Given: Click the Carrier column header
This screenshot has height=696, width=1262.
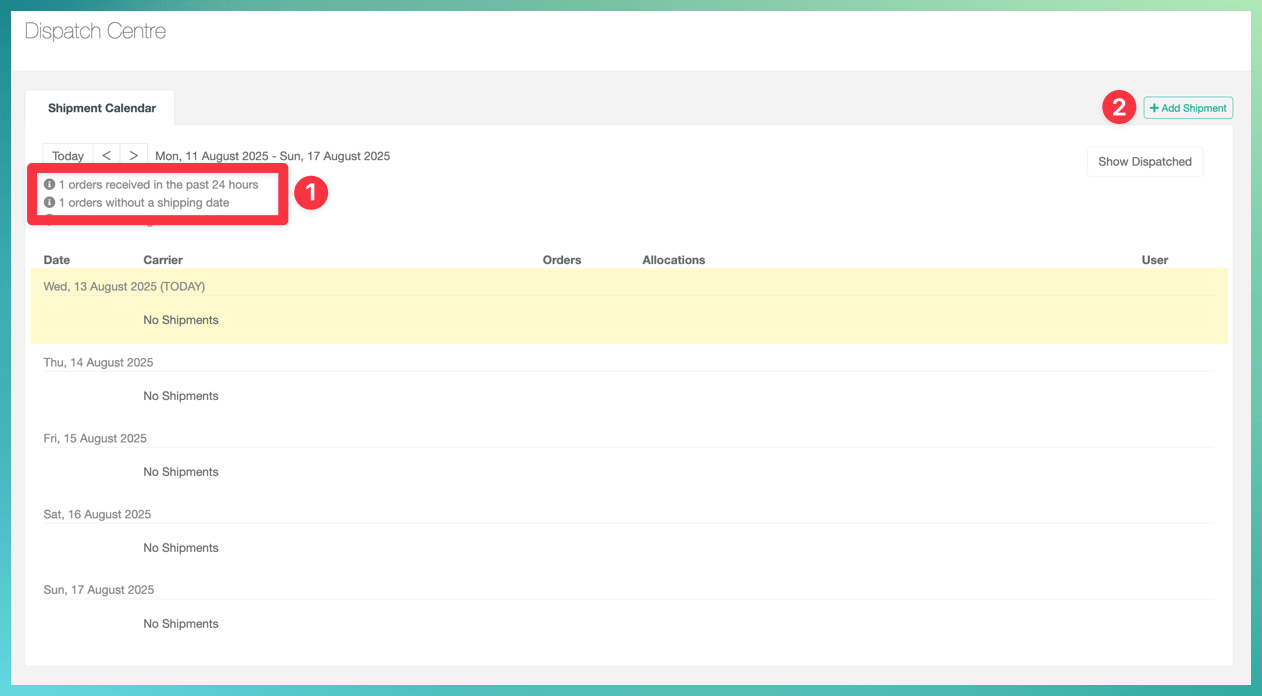Looking at the screenshot, I should 163,260.
